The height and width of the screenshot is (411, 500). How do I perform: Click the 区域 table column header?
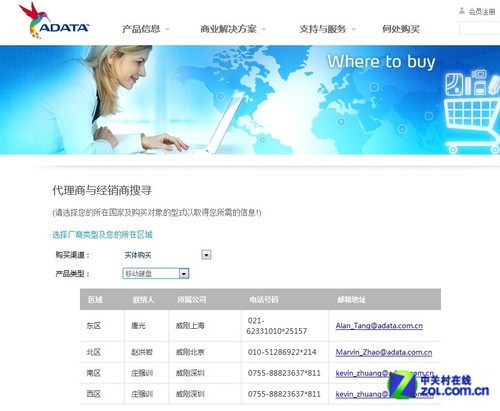95,300
